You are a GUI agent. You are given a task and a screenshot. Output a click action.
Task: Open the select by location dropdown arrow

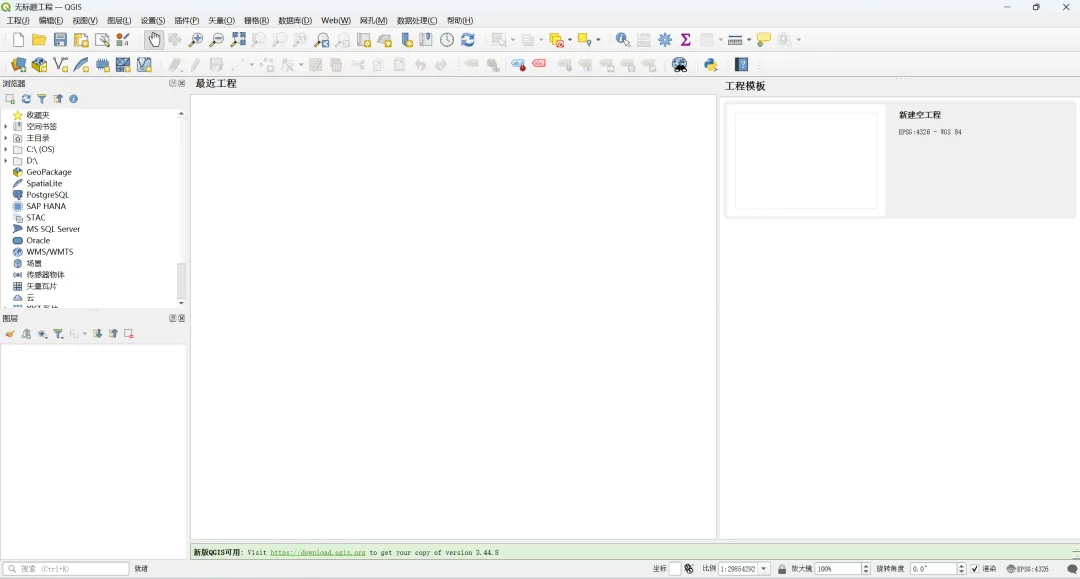pos(598,40)
